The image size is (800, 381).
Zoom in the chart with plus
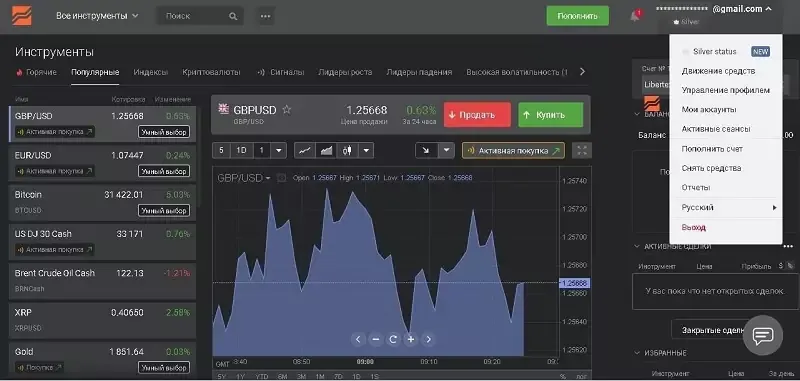click(x=410, y=339)
